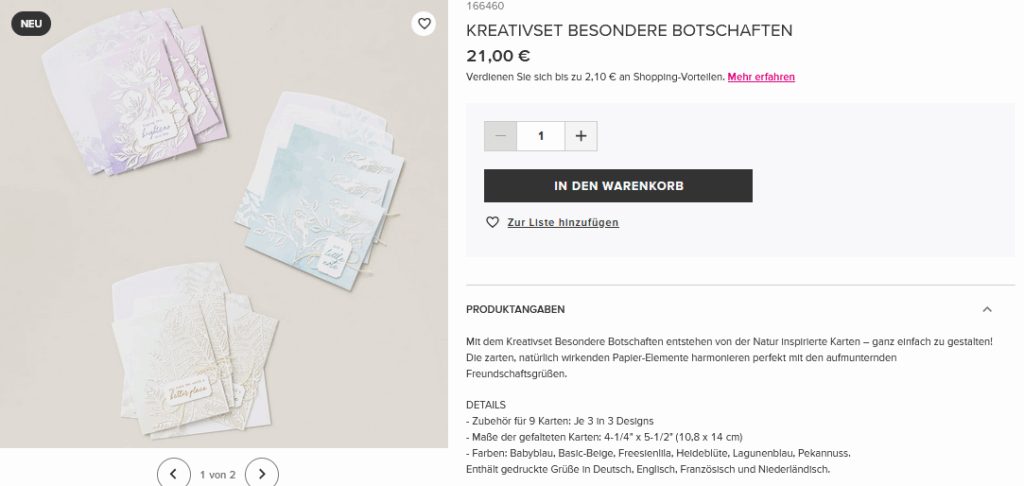This screenshot has width=1024, height=486.
Task: Follow the Mehr erfahren link
Action: (761, 77)
